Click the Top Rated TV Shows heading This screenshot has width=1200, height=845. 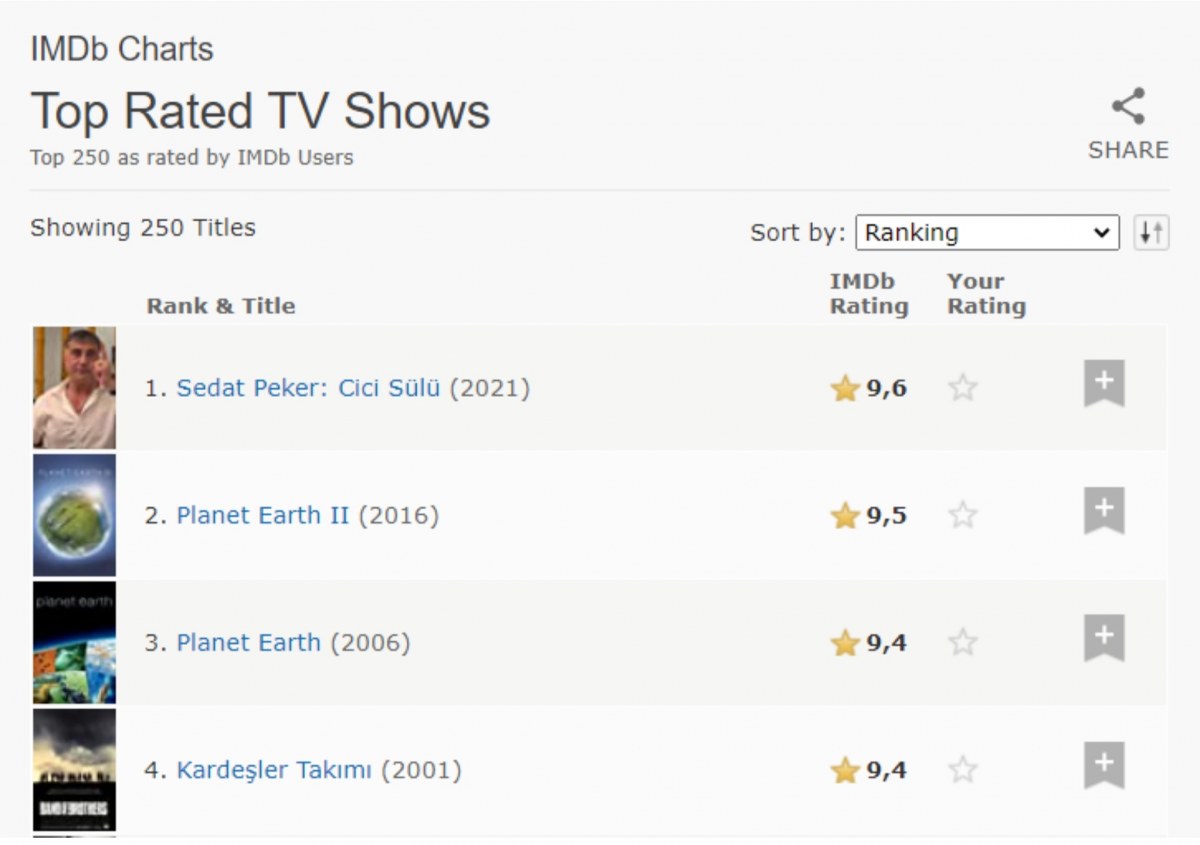[x=261, y=111]
